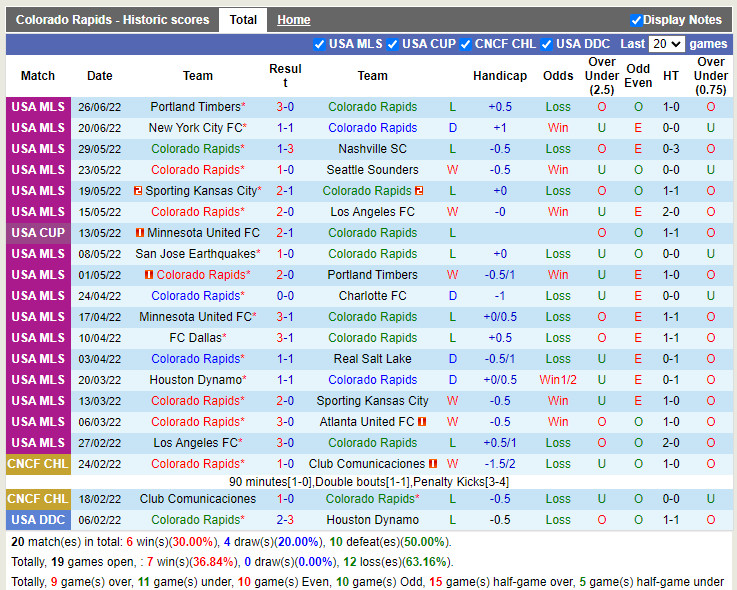The image size is (737, 590).
Task: Click red card icon next to Atlanta United FC
Action: point(422,422)
